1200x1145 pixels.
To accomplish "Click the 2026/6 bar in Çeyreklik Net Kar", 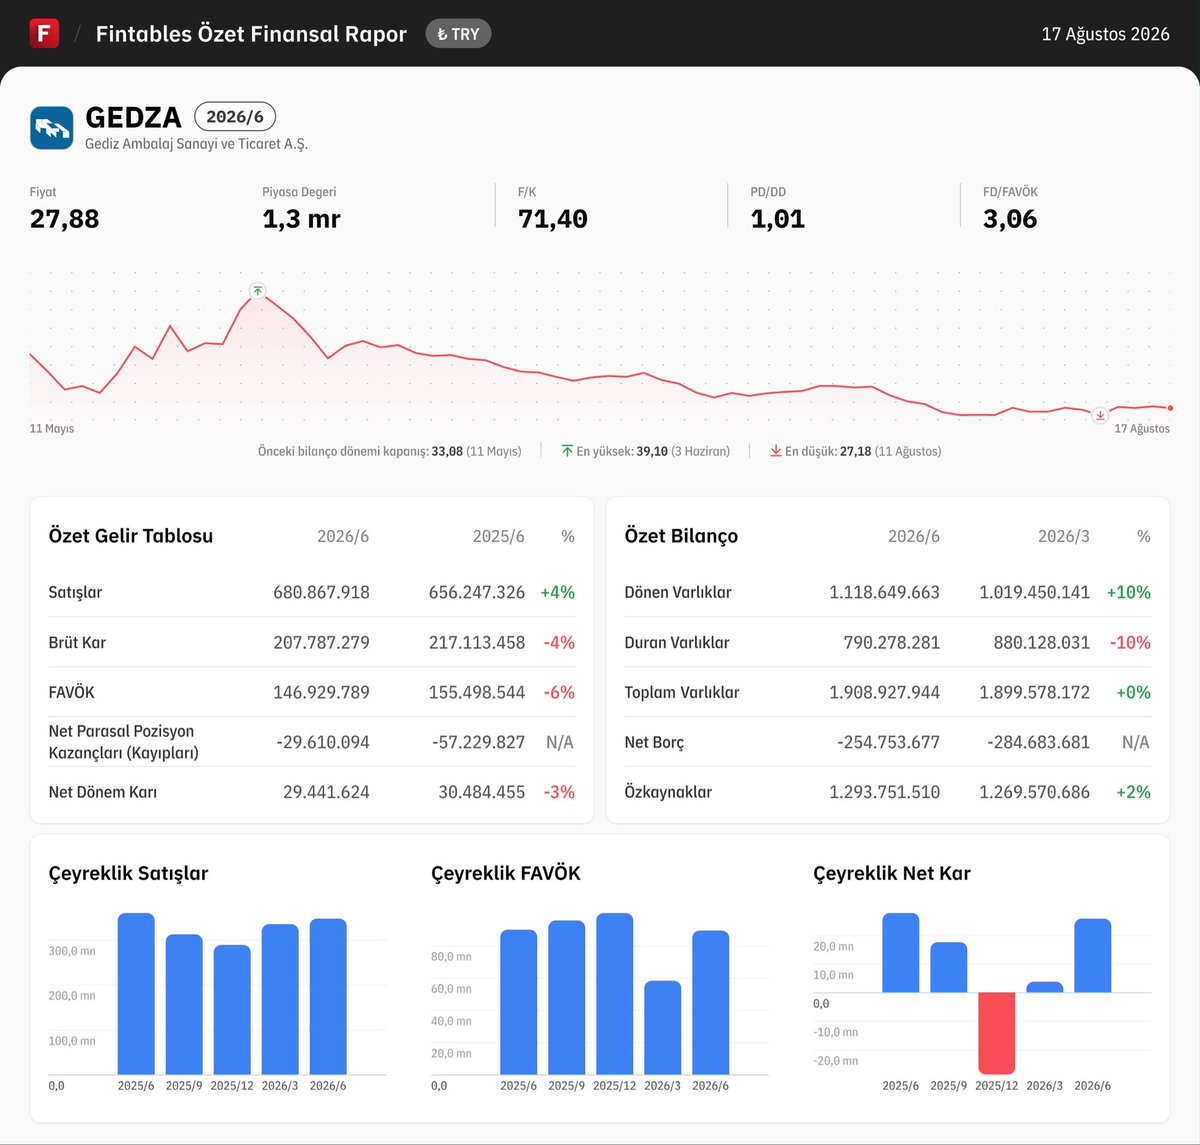I will (1093, 956).
